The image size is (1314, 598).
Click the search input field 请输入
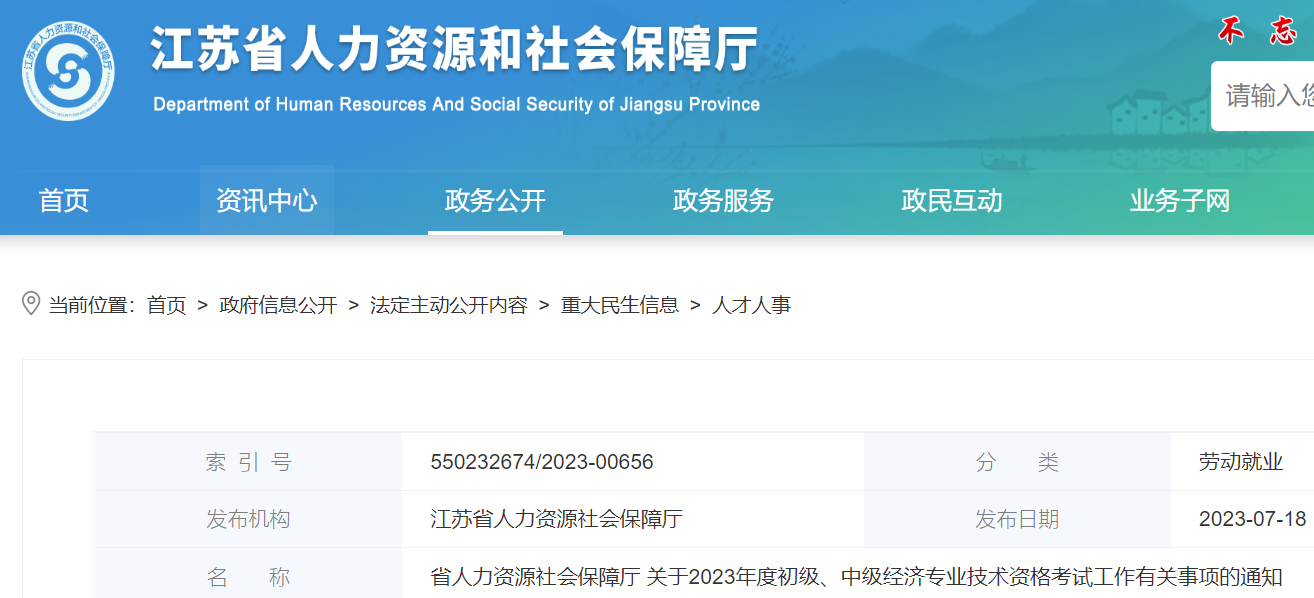1263,96
